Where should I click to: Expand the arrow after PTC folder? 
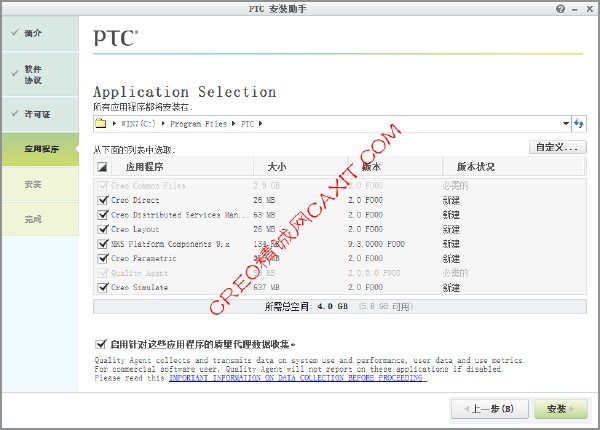261,124
